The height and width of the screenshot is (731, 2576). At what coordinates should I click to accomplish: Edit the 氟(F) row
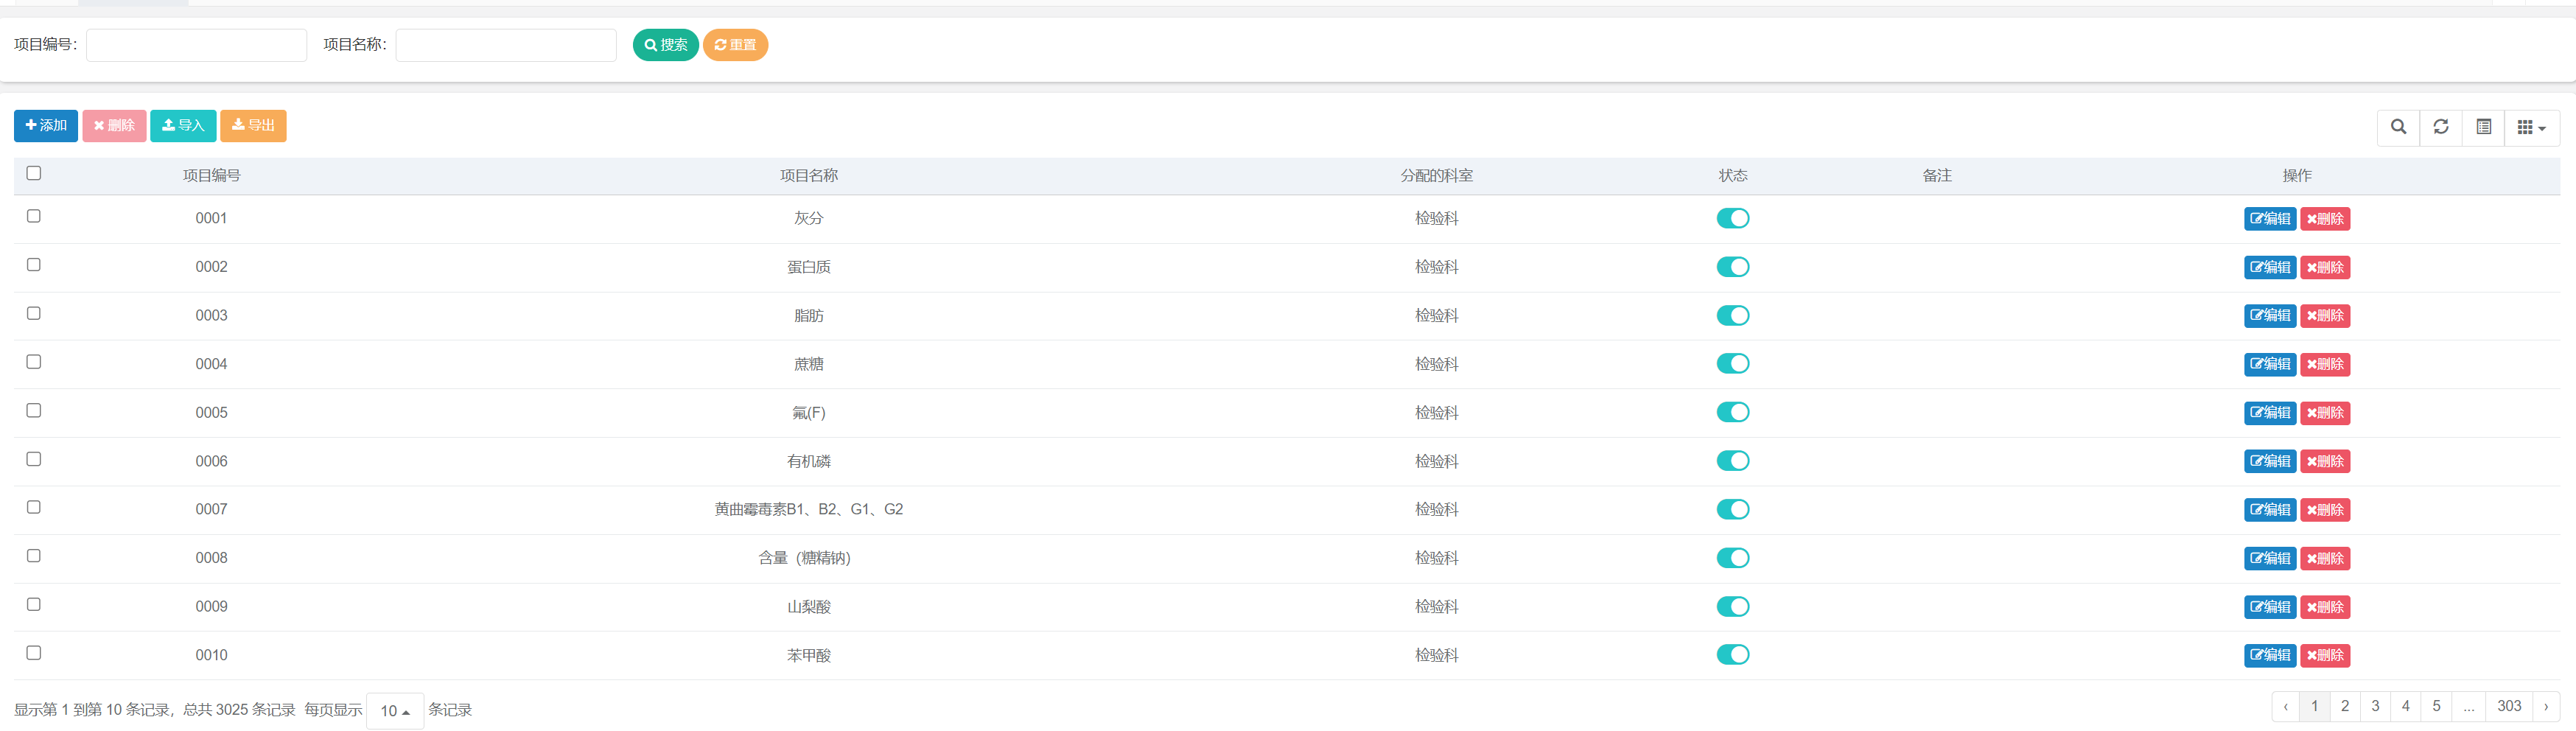(2270, 413)
